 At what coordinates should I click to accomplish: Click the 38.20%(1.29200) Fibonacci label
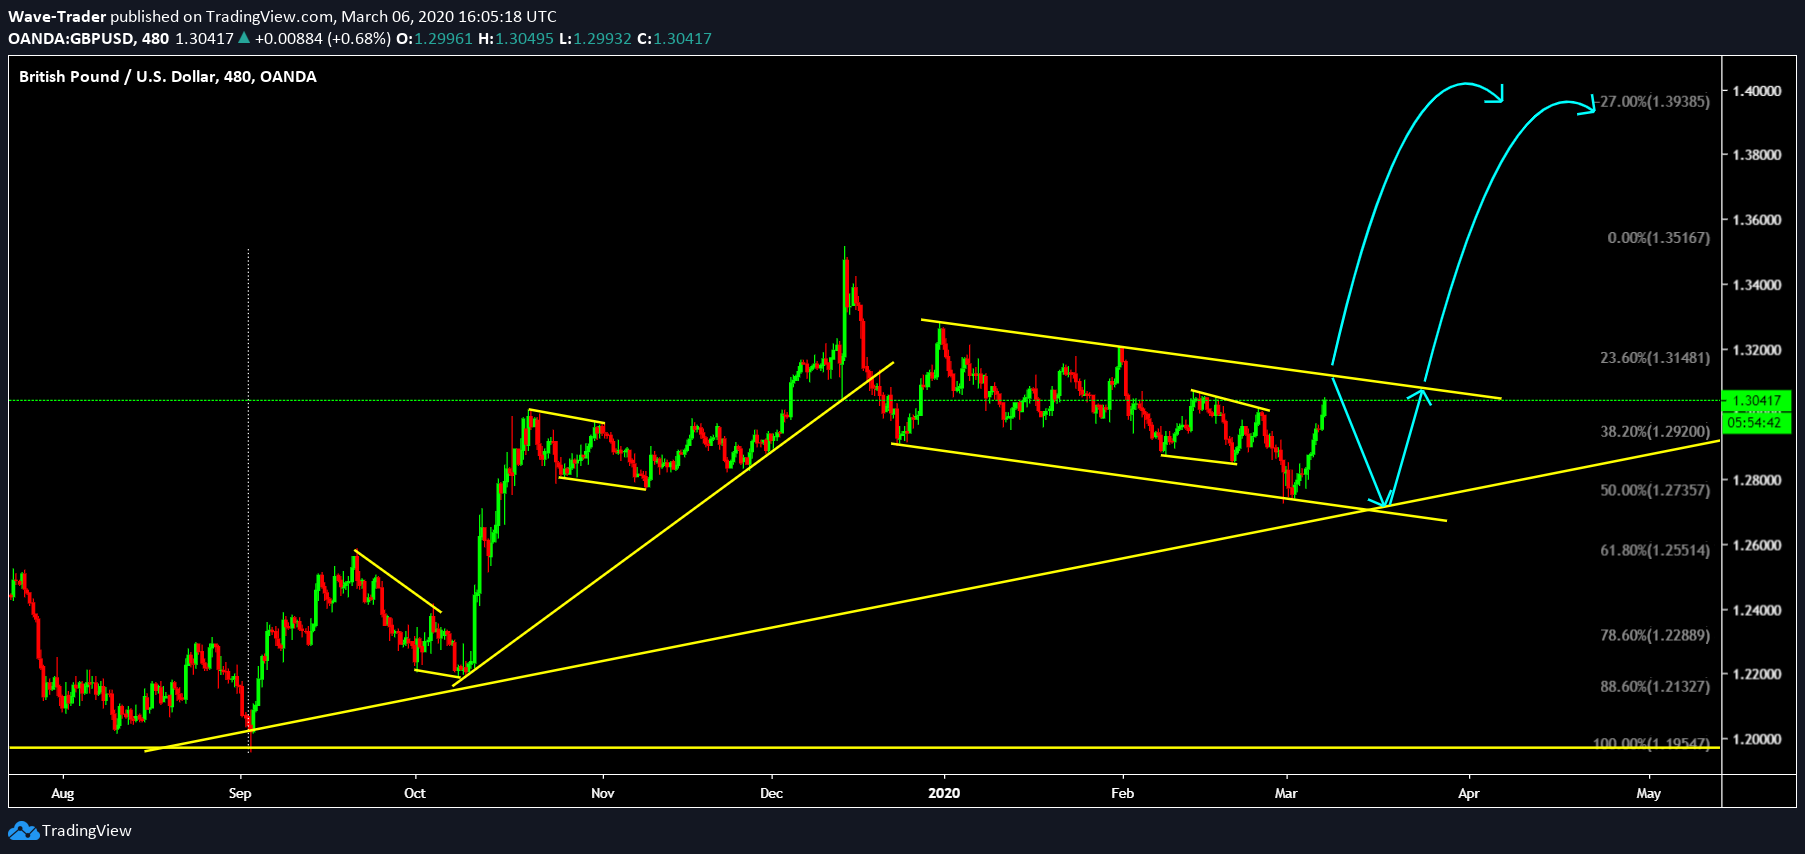1655,432
